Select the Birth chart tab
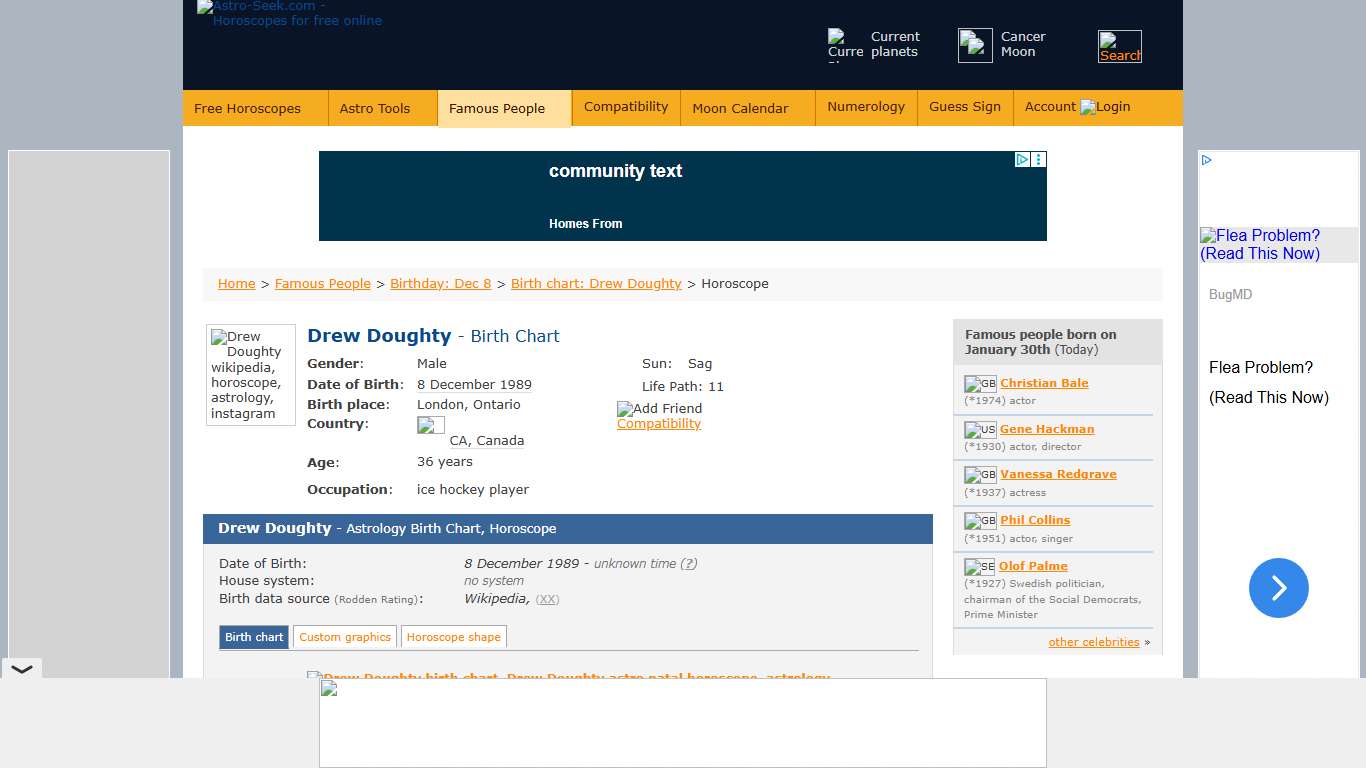The height and width of the screenshot is (768, 1366). (254, 637)
